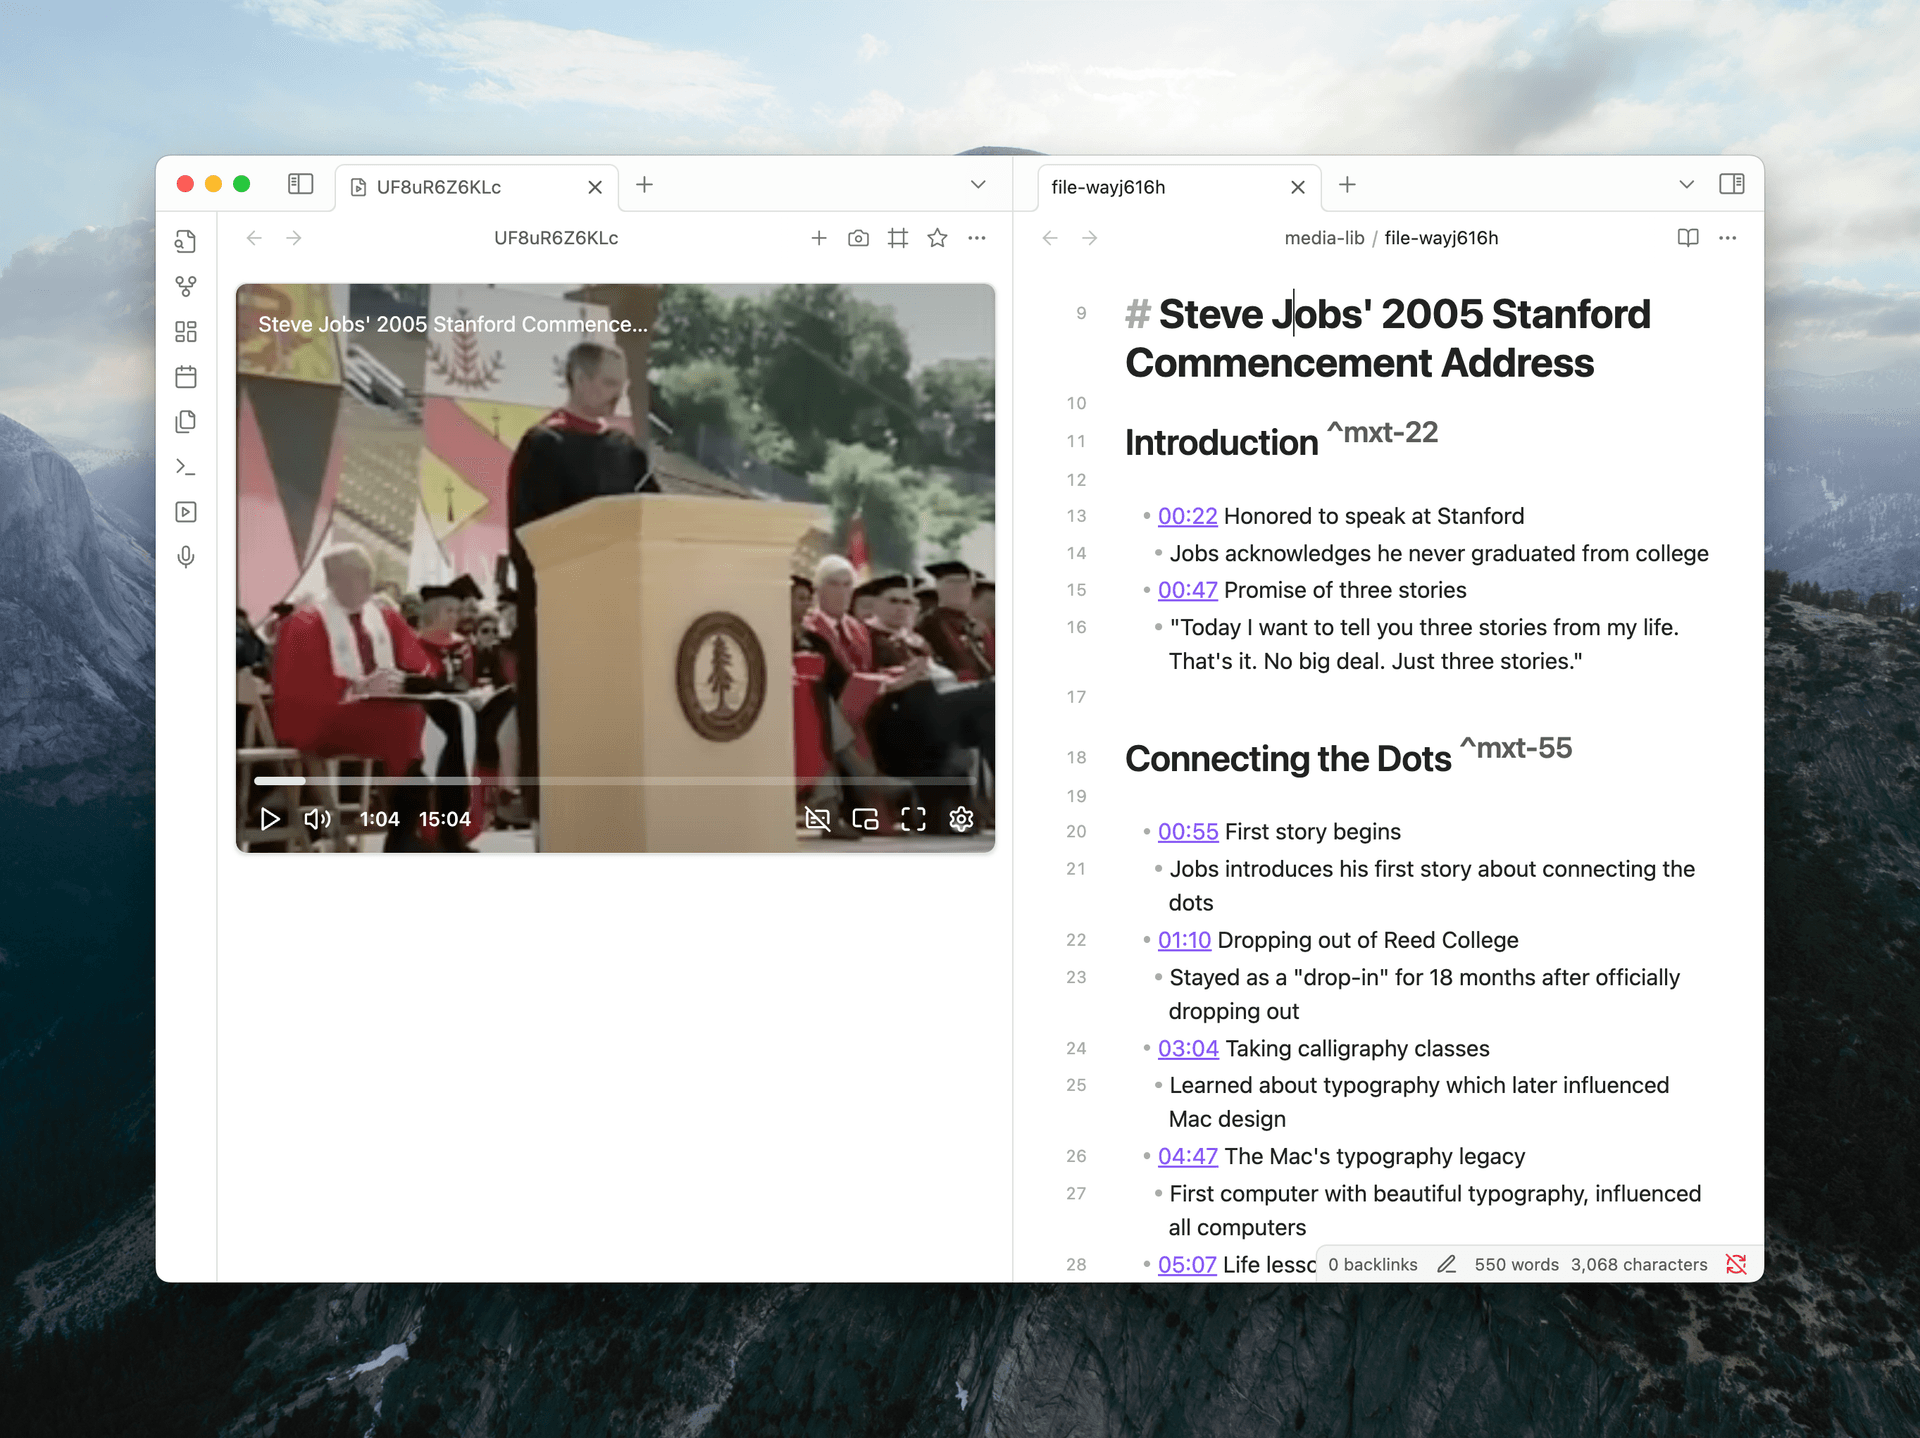Image resolution: width=1920 pixels, height=1438 pixels.
Task: Toggle reading view on the file-wayj616h note
Action: pos(1687,238)
